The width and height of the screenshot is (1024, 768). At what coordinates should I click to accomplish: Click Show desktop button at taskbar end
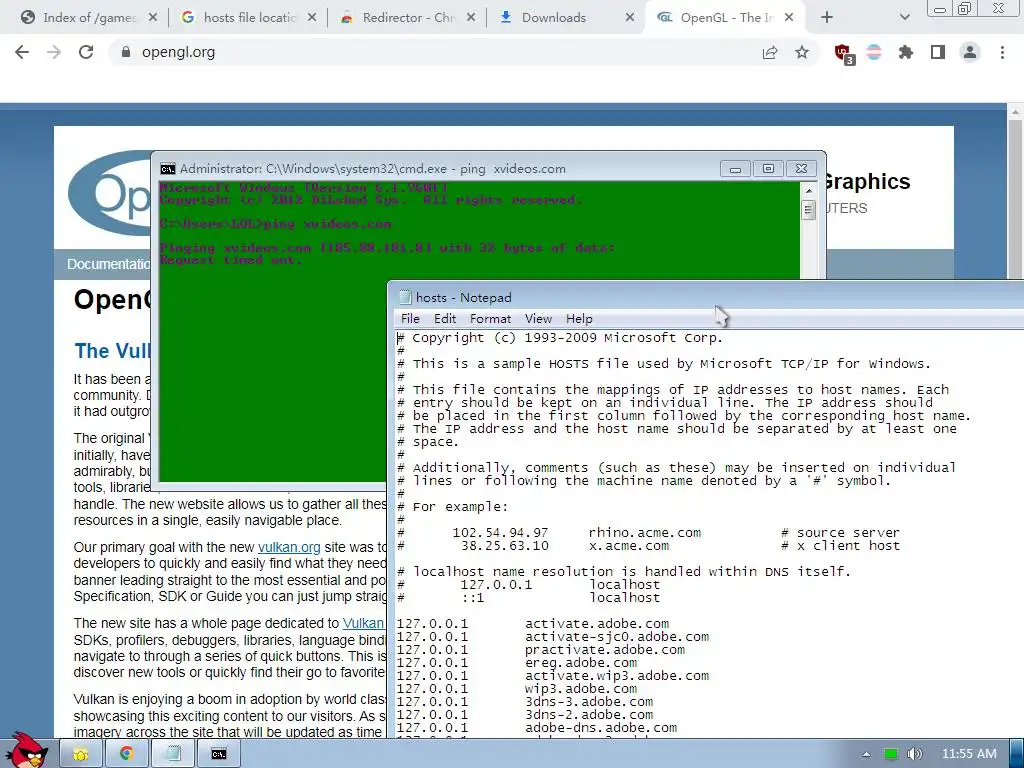click(x=1017, y=754)
